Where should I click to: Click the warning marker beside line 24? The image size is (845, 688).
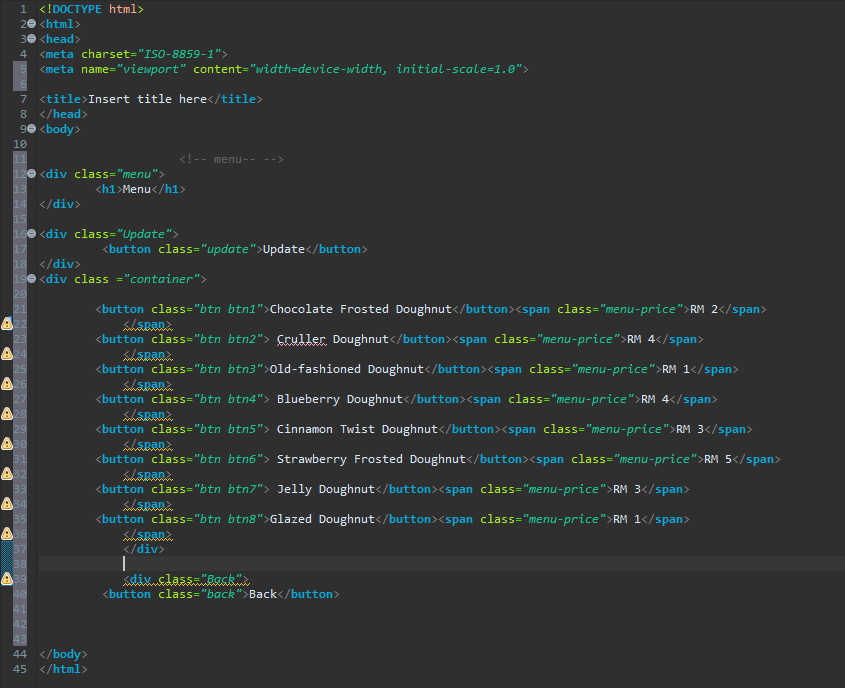click(x=7, y=354)
